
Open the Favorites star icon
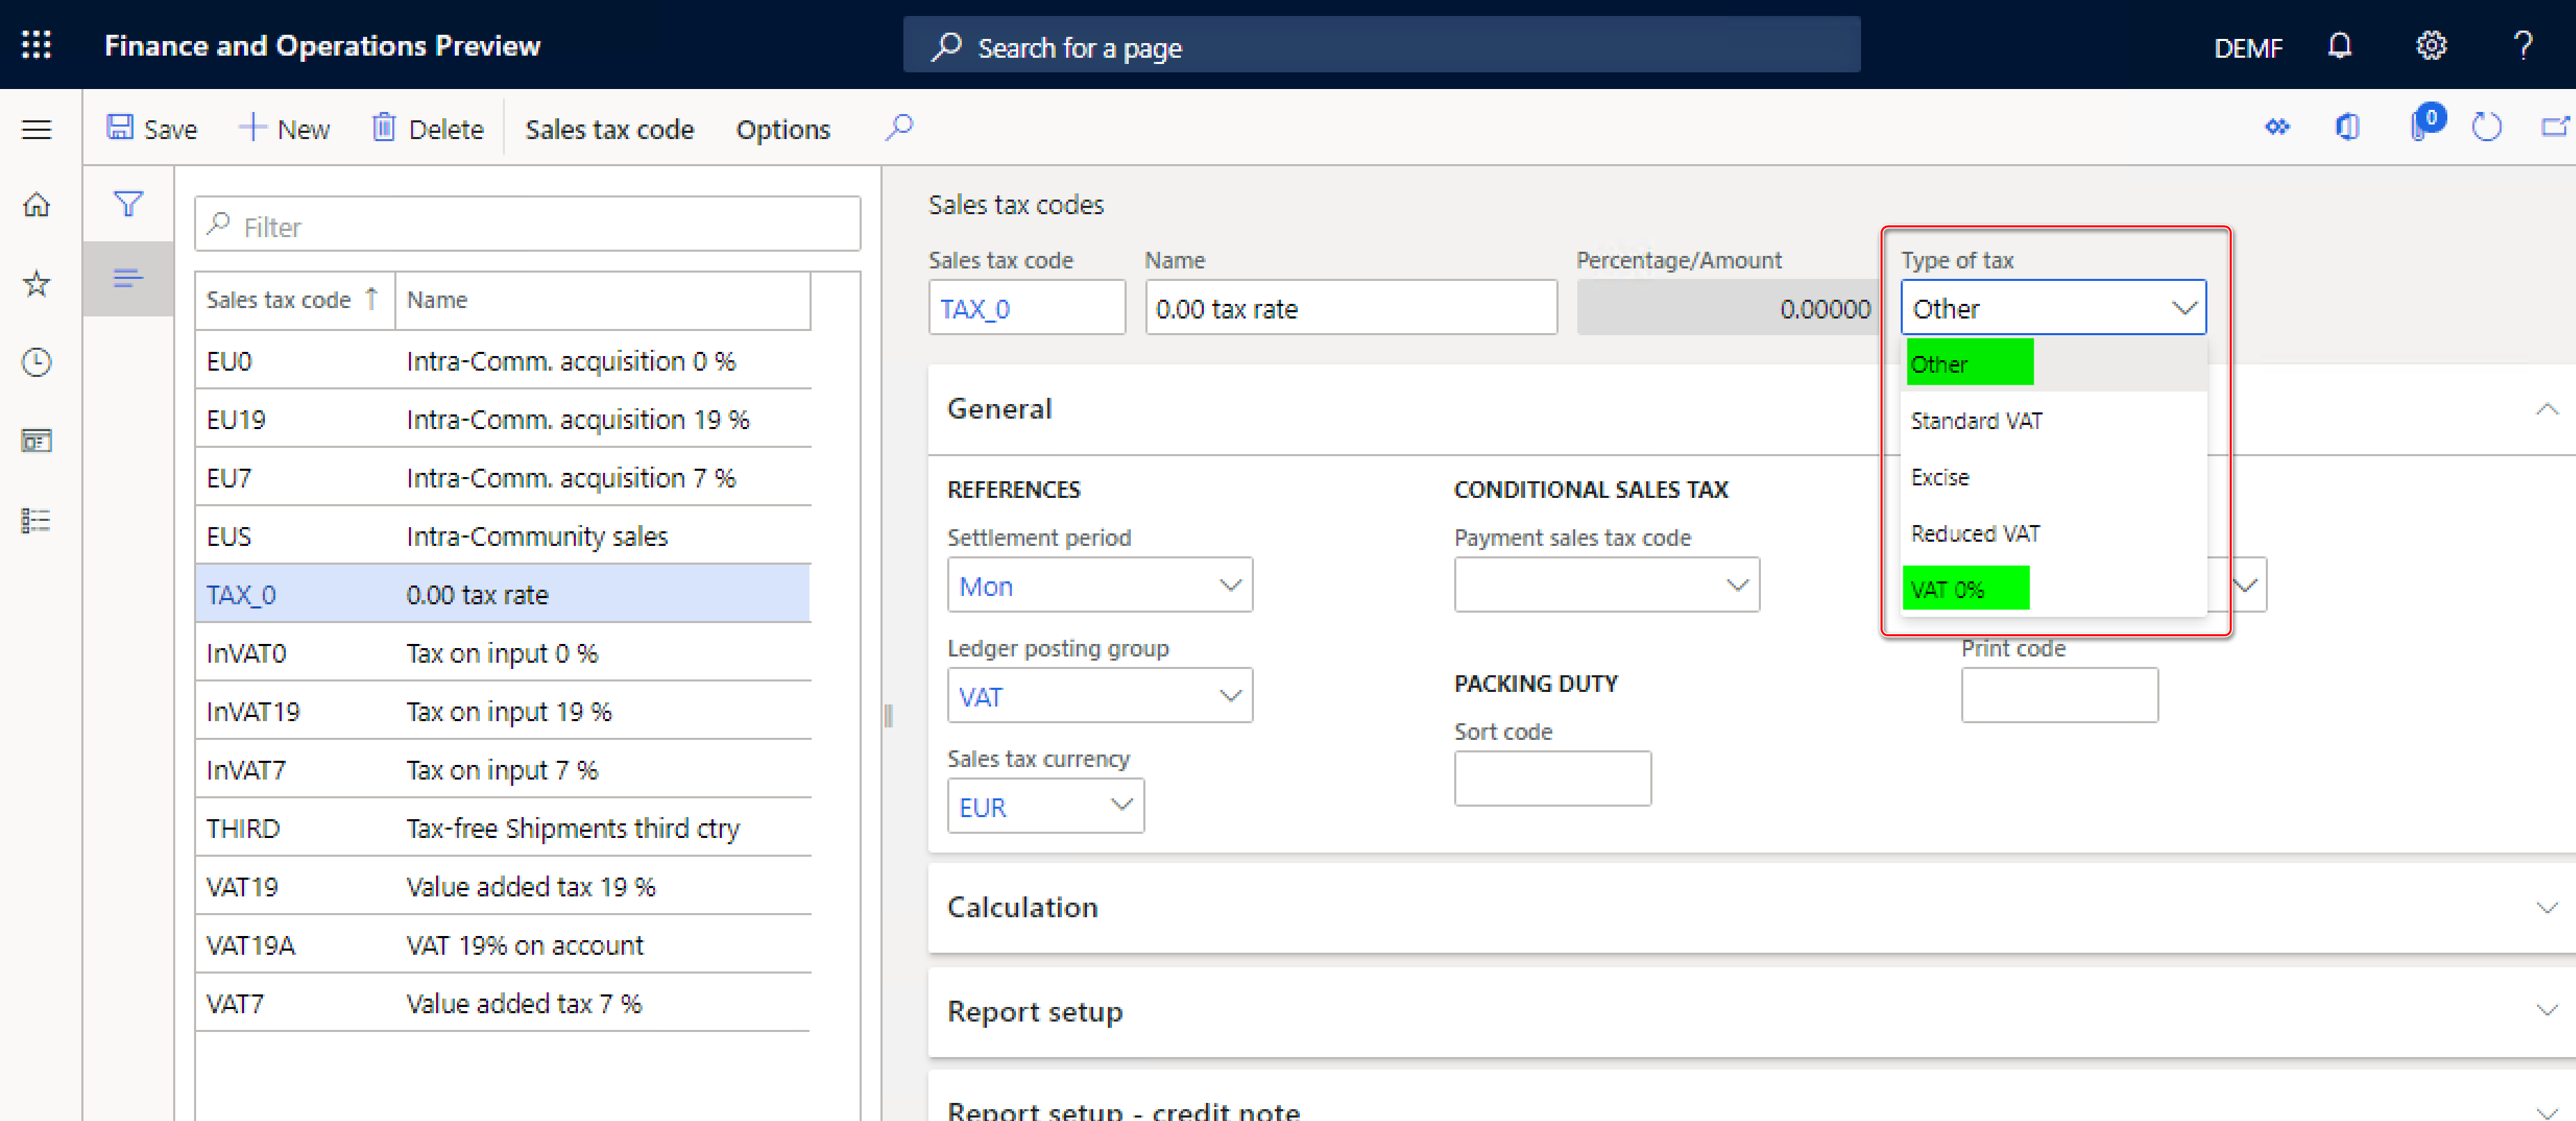click(x=37, y=284)
